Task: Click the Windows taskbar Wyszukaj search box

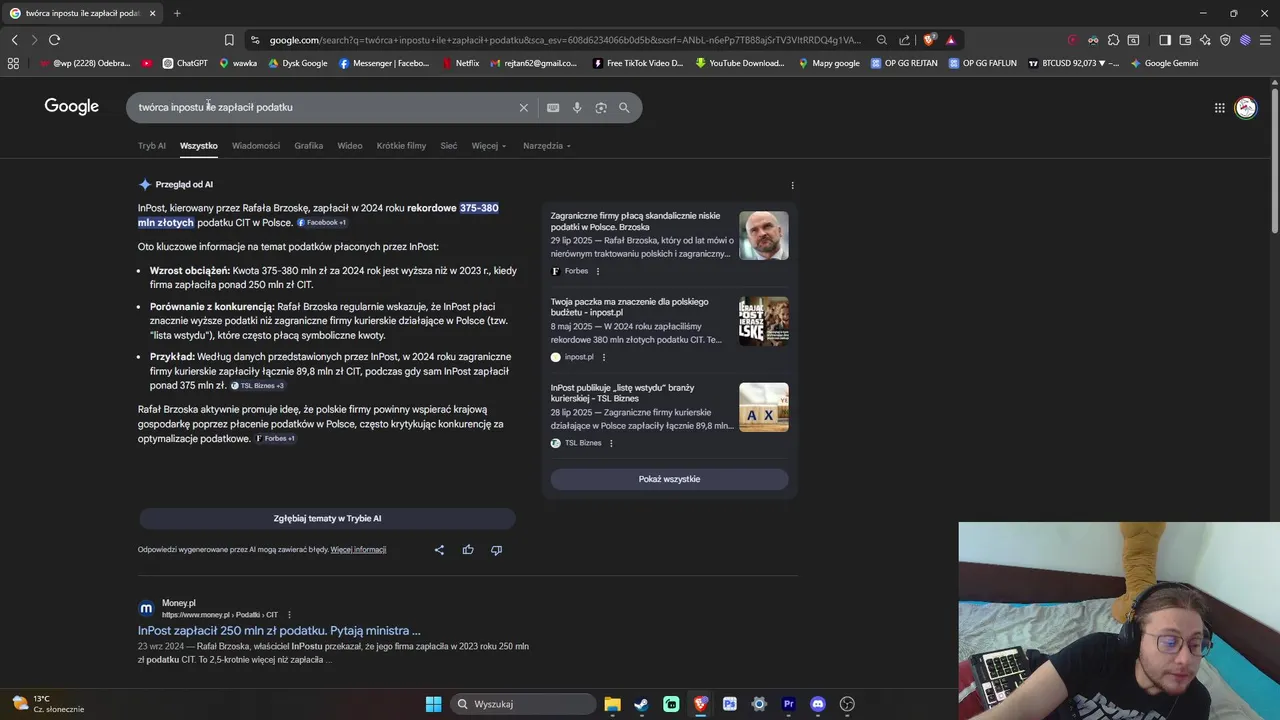Action: pyautogui.click(x=521, y=704)
